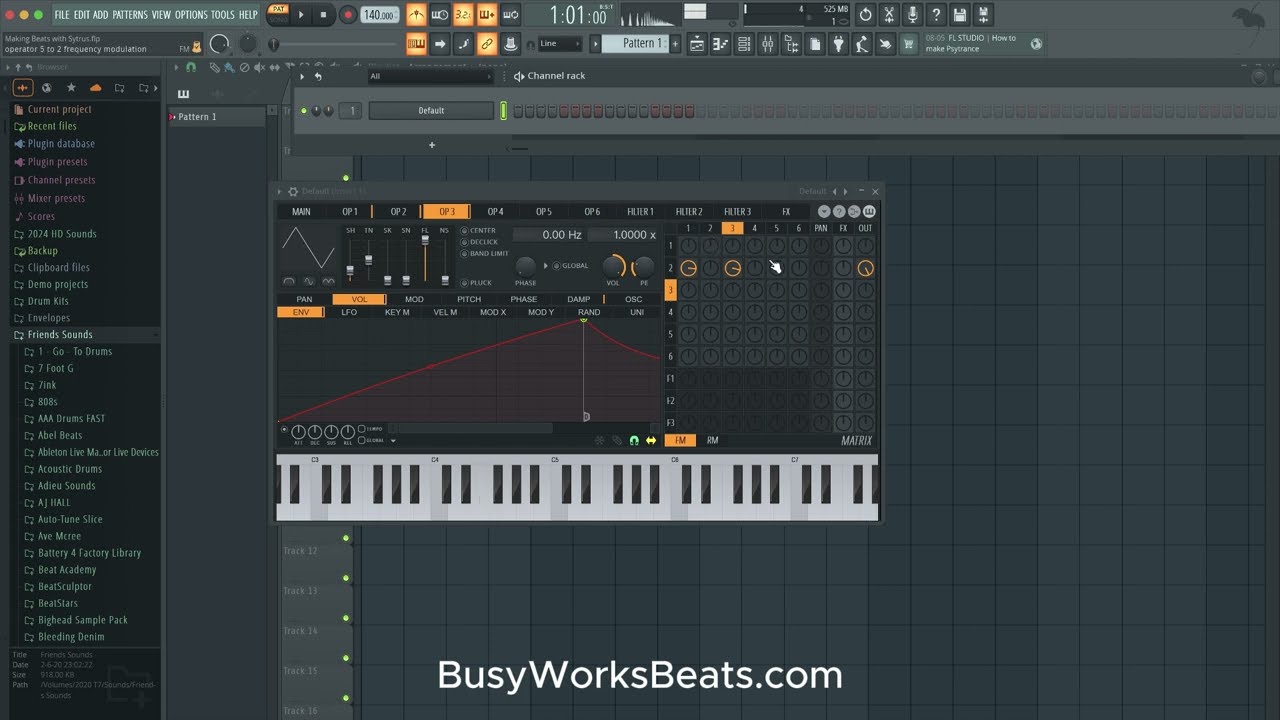Select the LFO editor tab
The height and width of the screenshot is (720, 1280).
coord(349,312)
